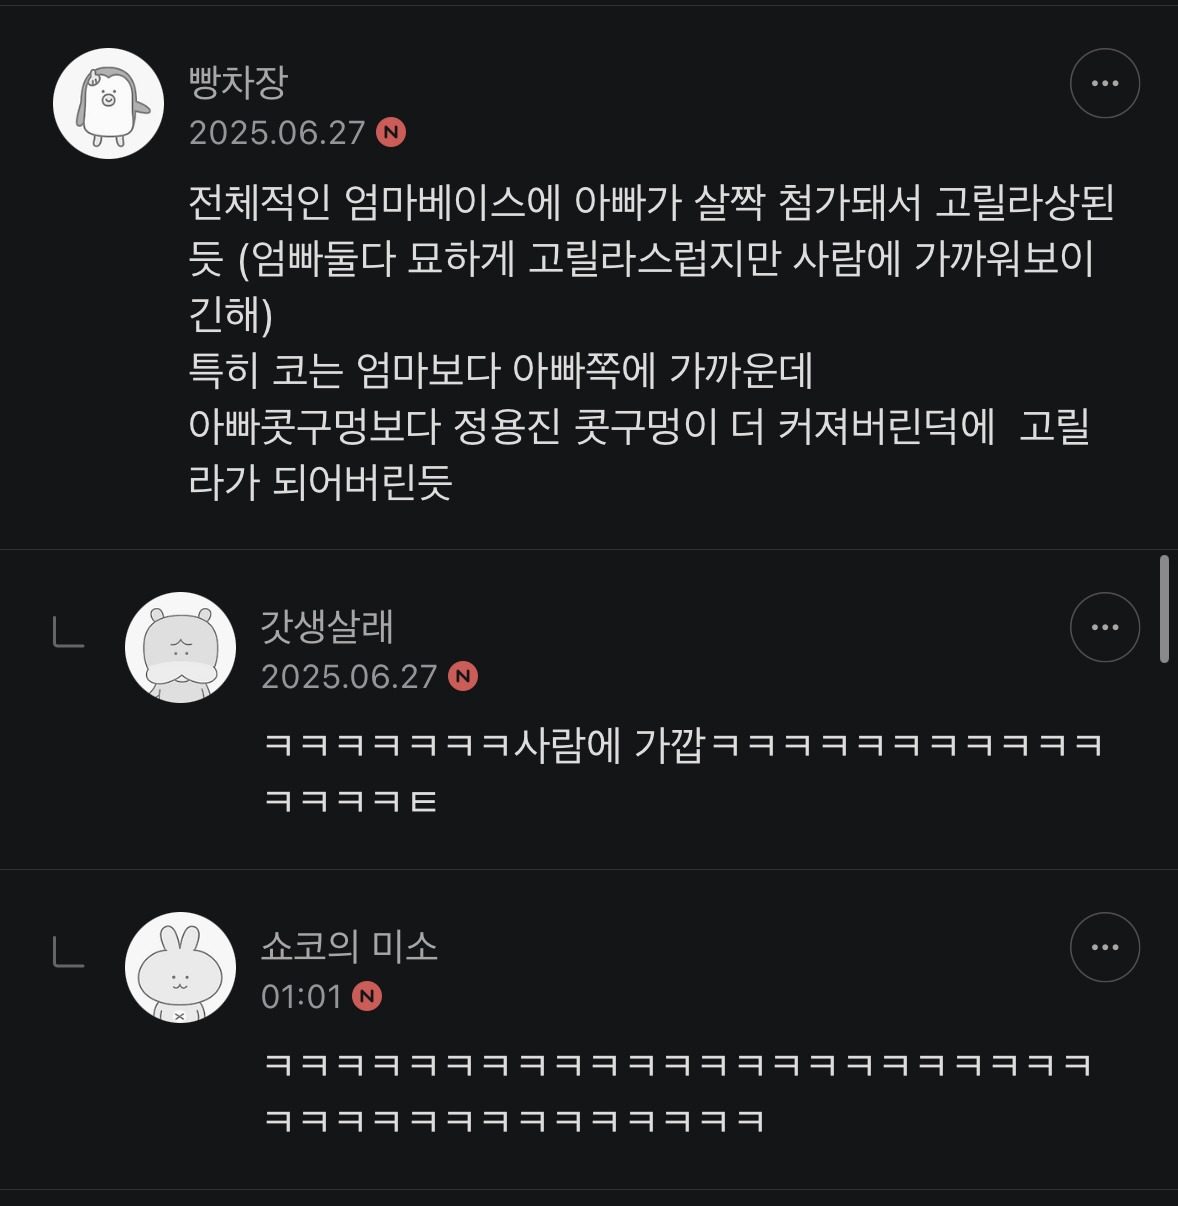Open the 갓생살래 username profile link
The width and height of the screenshot is (1178, 1206).
point(327,626)
